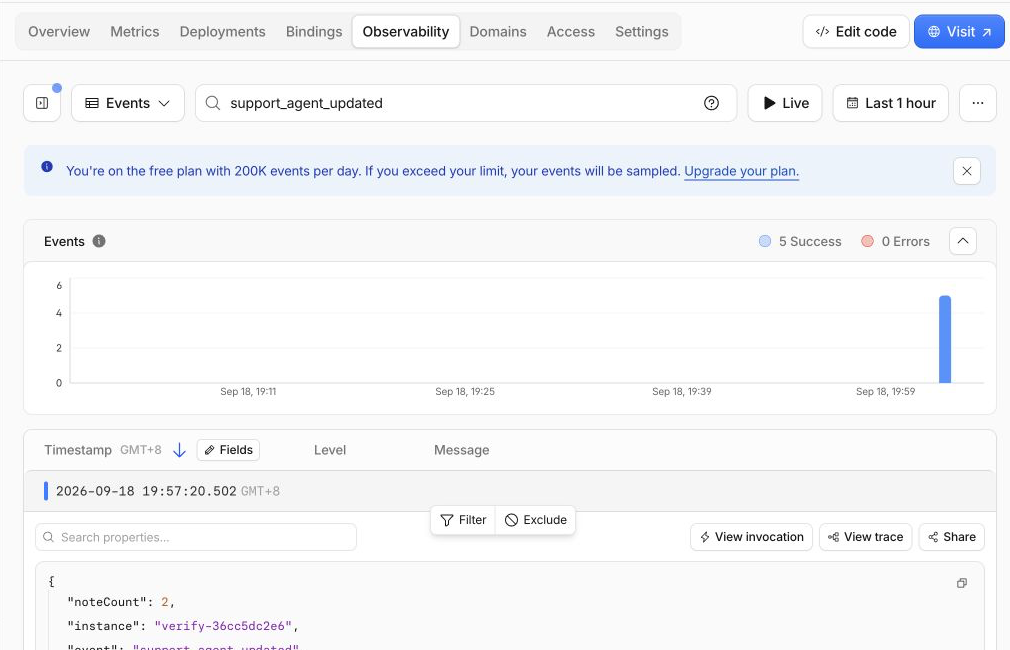Image resolution: width=1010 pixels, height=650 pixels.
Task: Toggle the 5 Success legend swatch
Action: (x=765, y=241)
